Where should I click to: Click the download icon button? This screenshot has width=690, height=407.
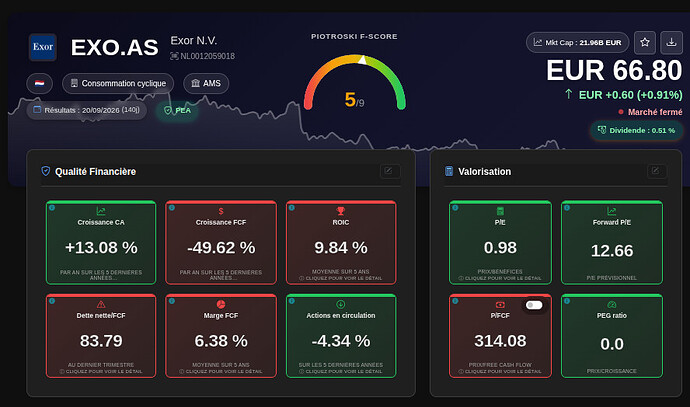(671, 42)
